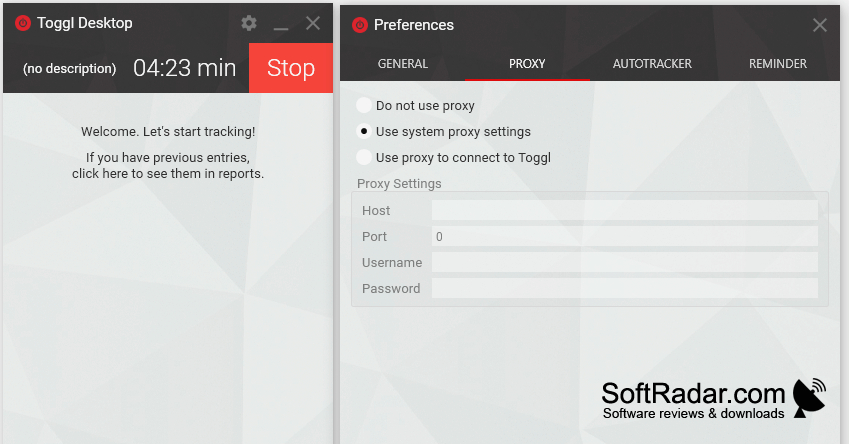Screen dimensions: 849x444
Task: Stop the running timer
Action: [291, 68]
